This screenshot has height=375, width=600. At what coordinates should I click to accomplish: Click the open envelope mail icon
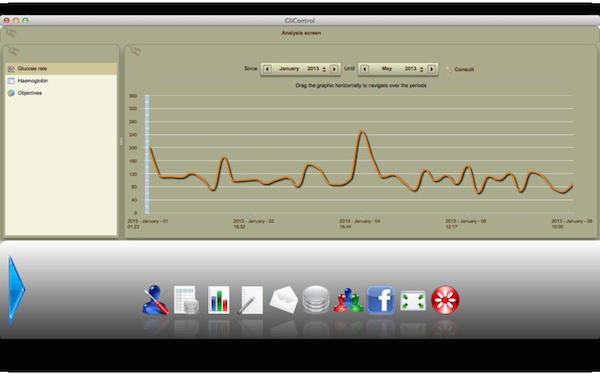[284, 300]
